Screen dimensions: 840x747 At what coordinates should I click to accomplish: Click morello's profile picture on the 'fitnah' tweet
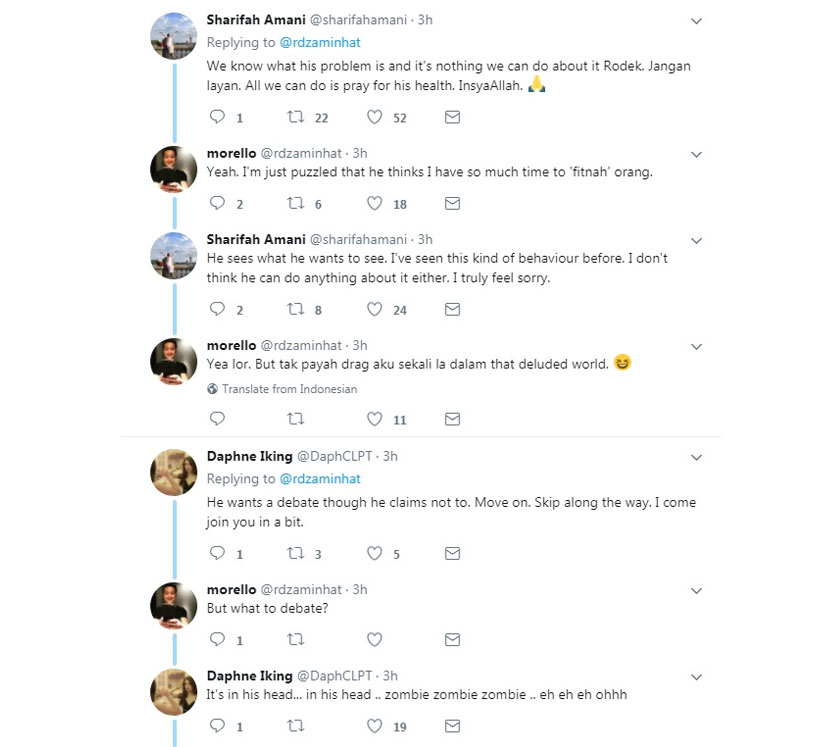(x=173, y=169)
